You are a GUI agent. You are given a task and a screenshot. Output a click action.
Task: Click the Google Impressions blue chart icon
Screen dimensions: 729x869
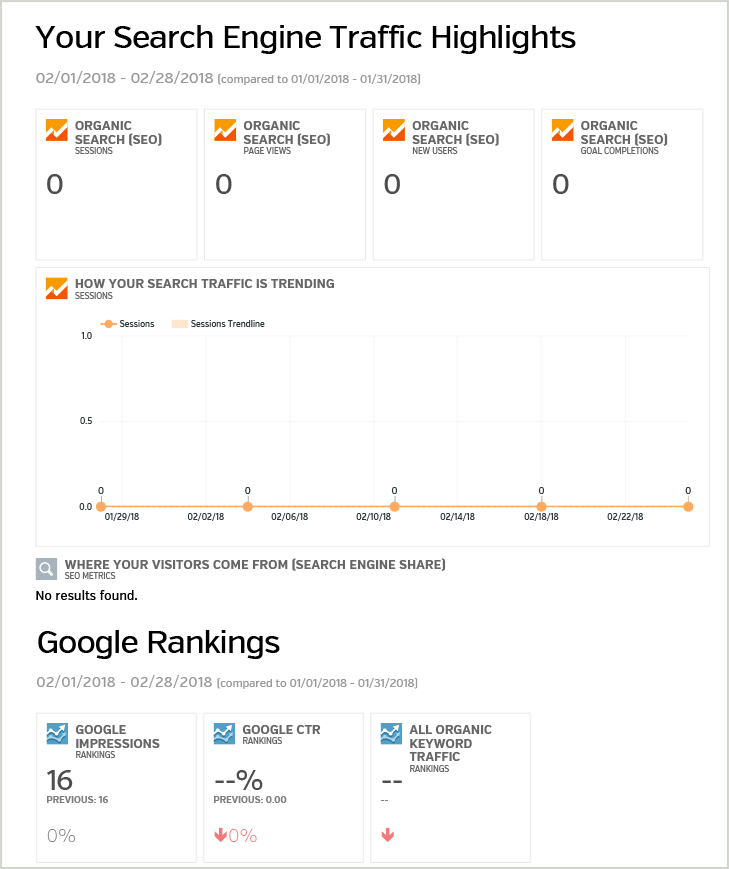tap(57, 734)
